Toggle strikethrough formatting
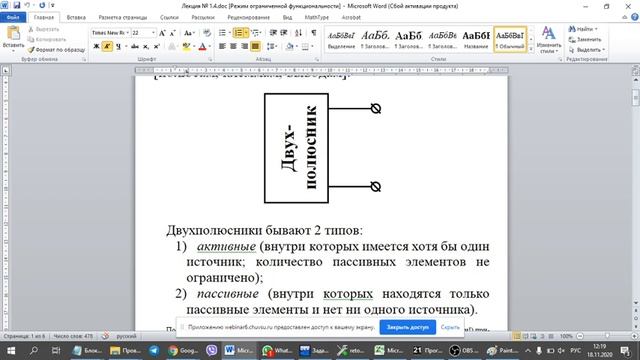 pos(135,47)
